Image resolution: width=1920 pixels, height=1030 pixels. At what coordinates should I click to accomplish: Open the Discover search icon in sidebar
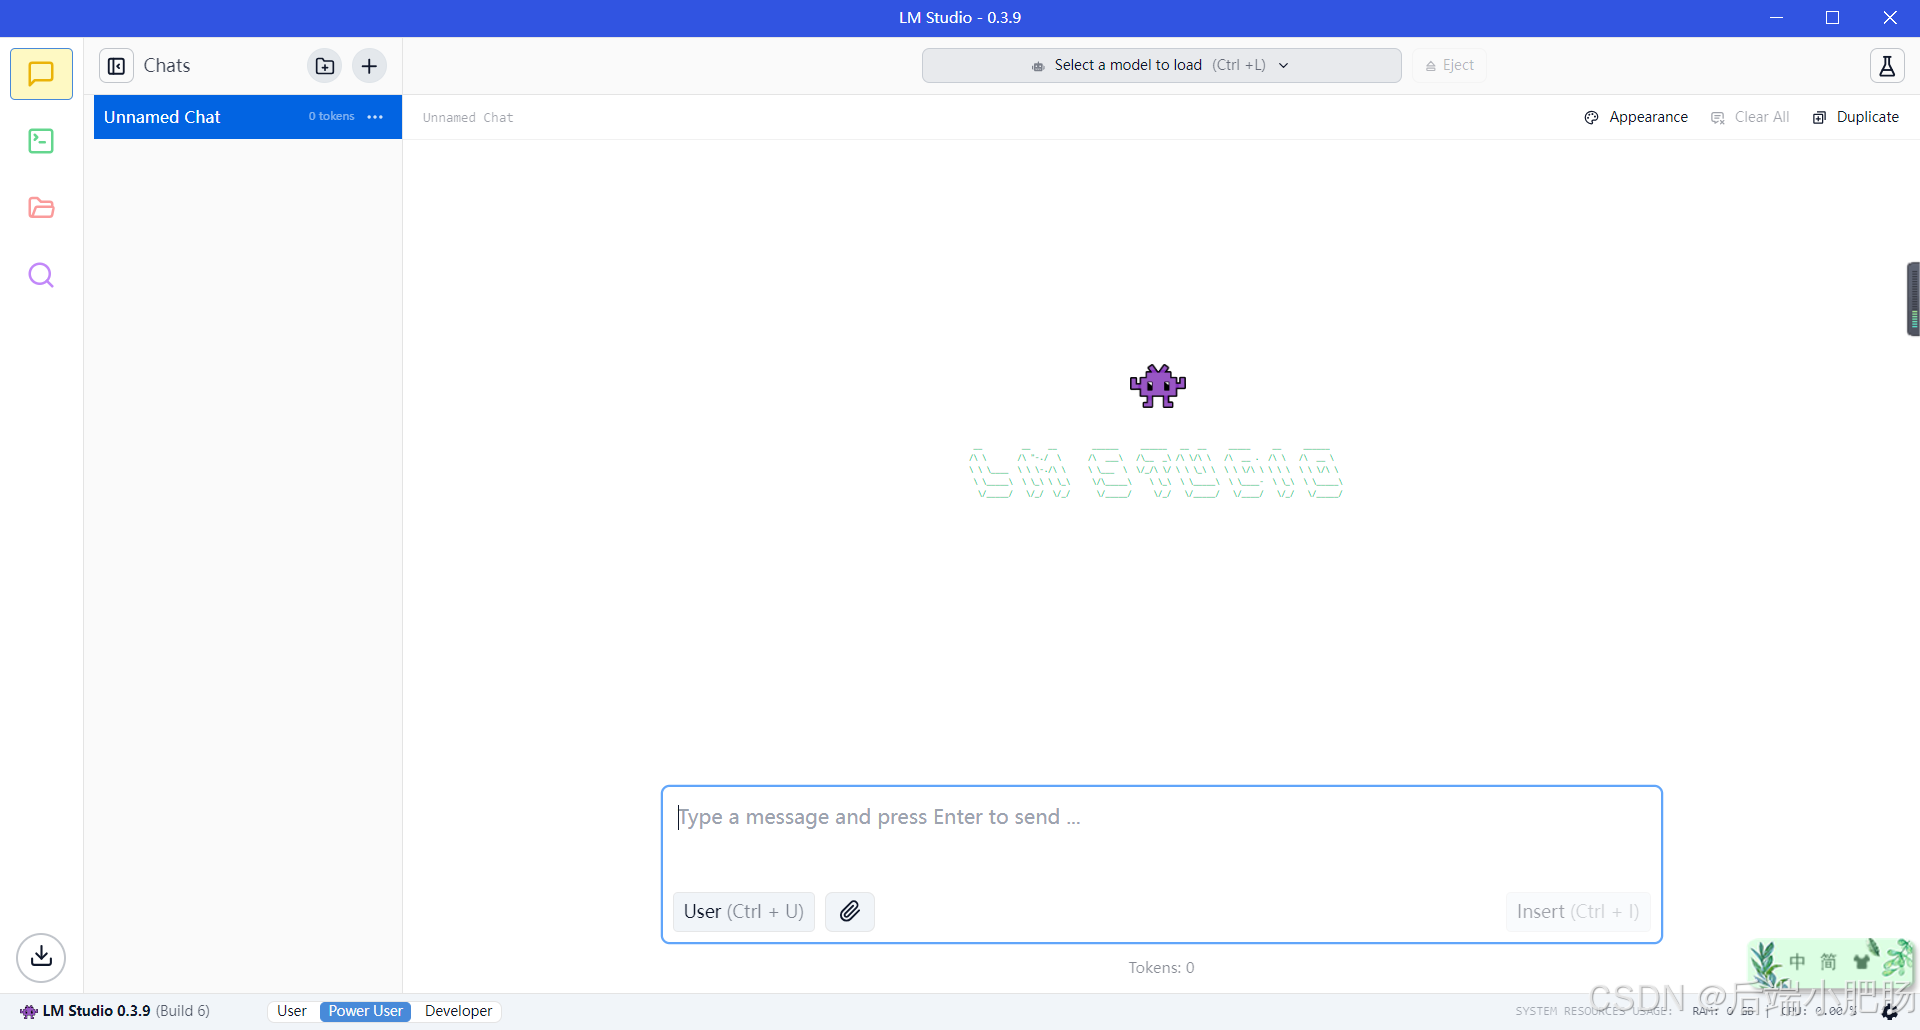coord(41,275)
